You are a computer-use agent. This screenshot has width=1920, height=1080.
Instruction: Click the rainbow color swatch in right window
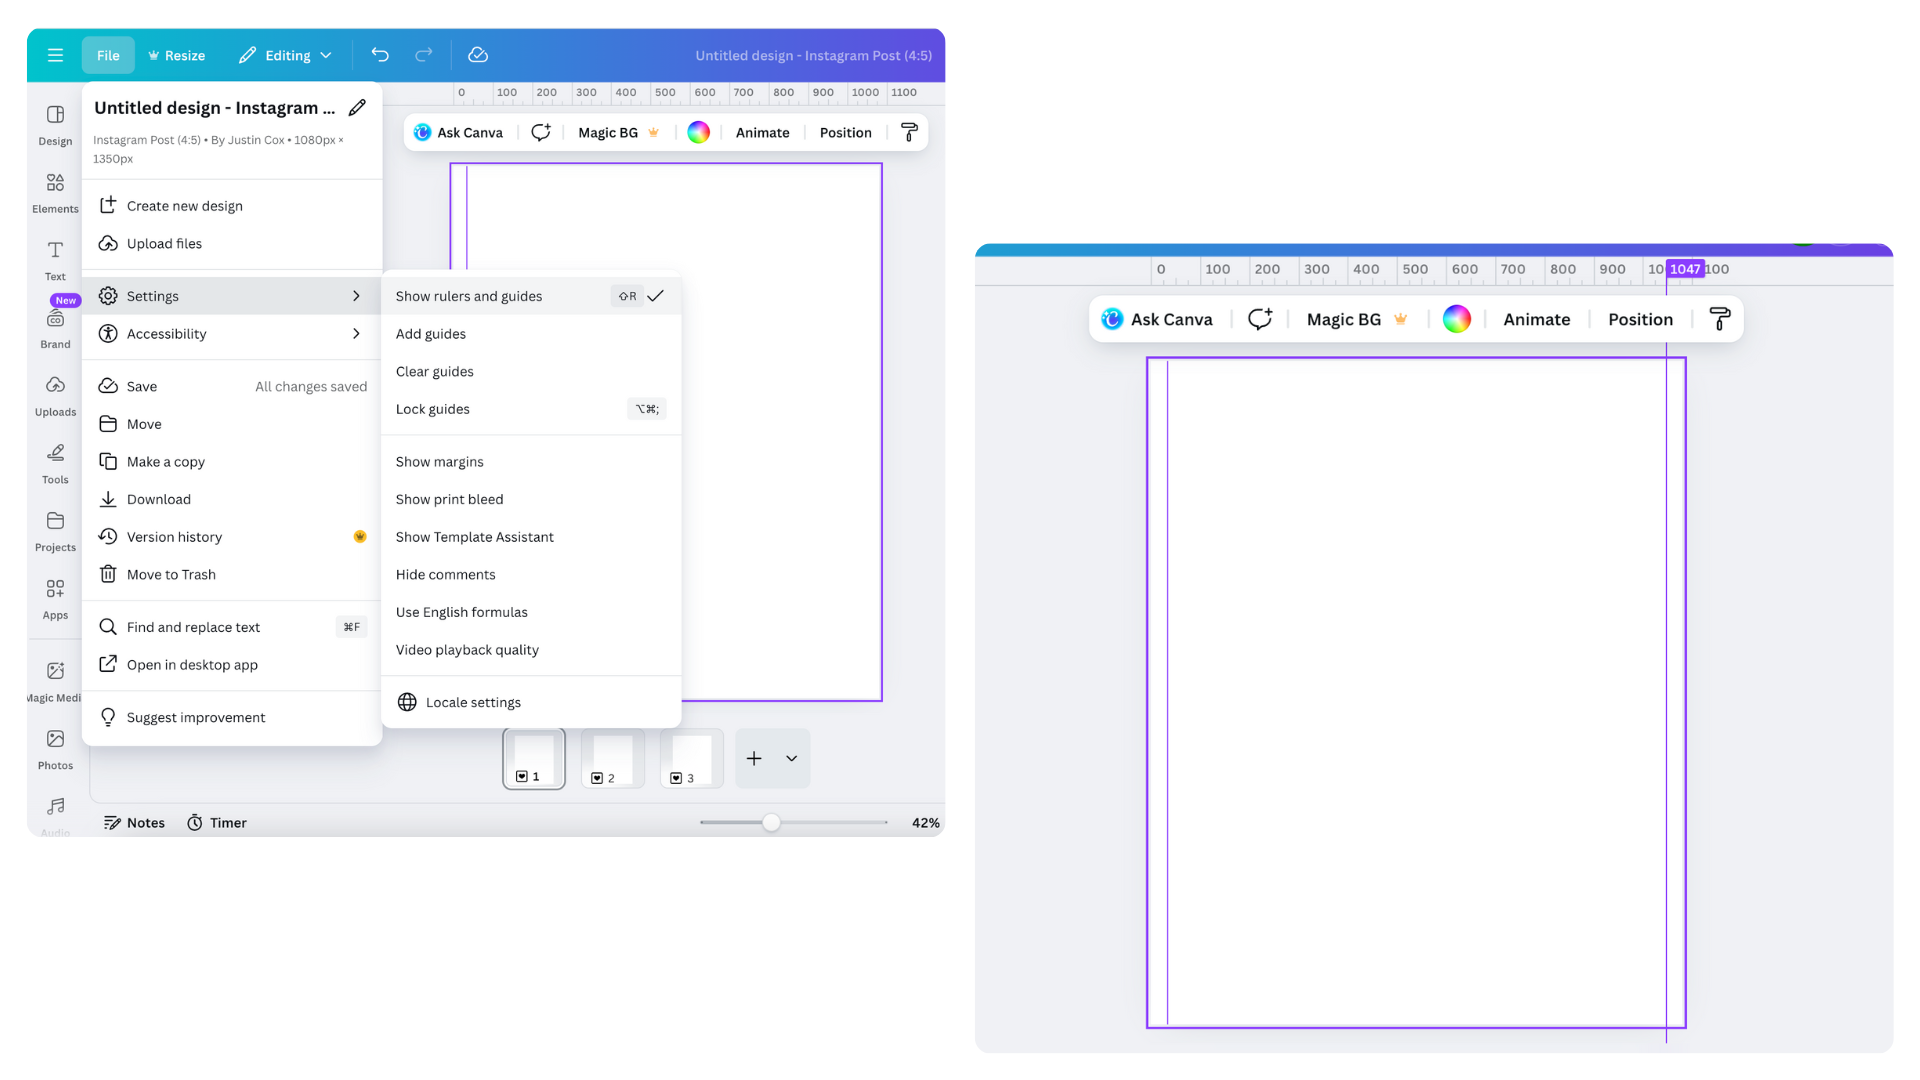(1457, 319)
